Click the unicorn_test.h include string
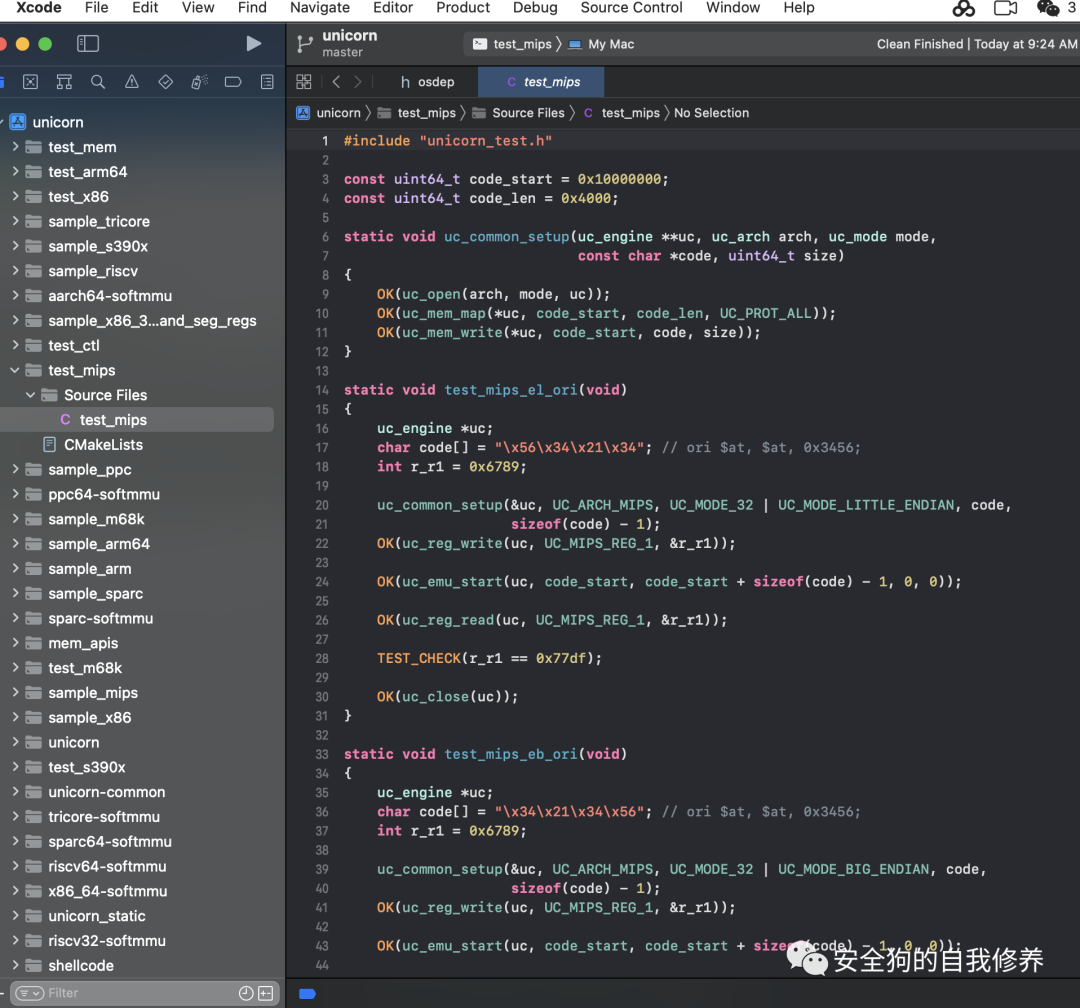The width and height of the screenshot is (1080, 1008). click(486, 141)
